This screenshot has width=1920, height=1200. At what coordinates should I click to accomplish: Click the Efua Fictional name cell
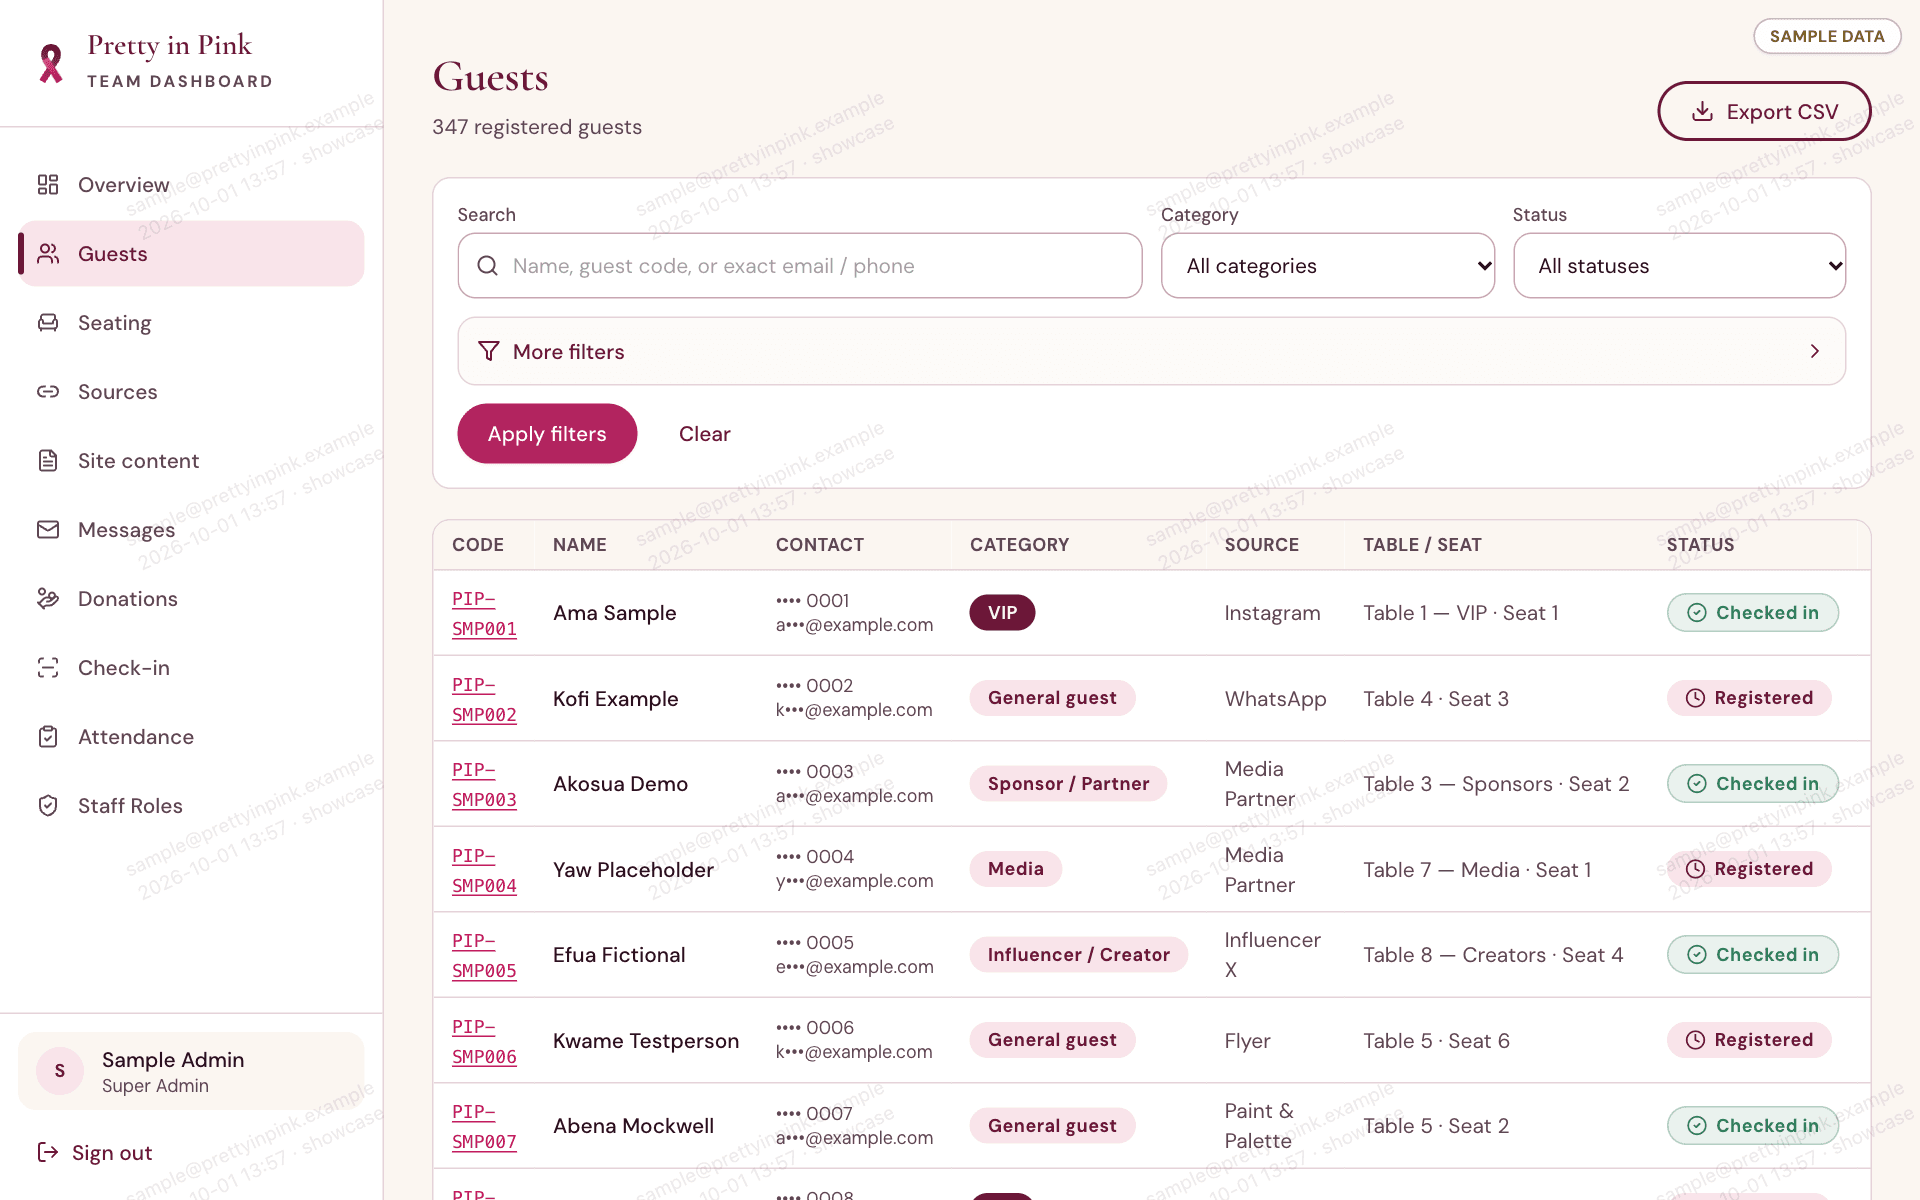click(619, 955)
